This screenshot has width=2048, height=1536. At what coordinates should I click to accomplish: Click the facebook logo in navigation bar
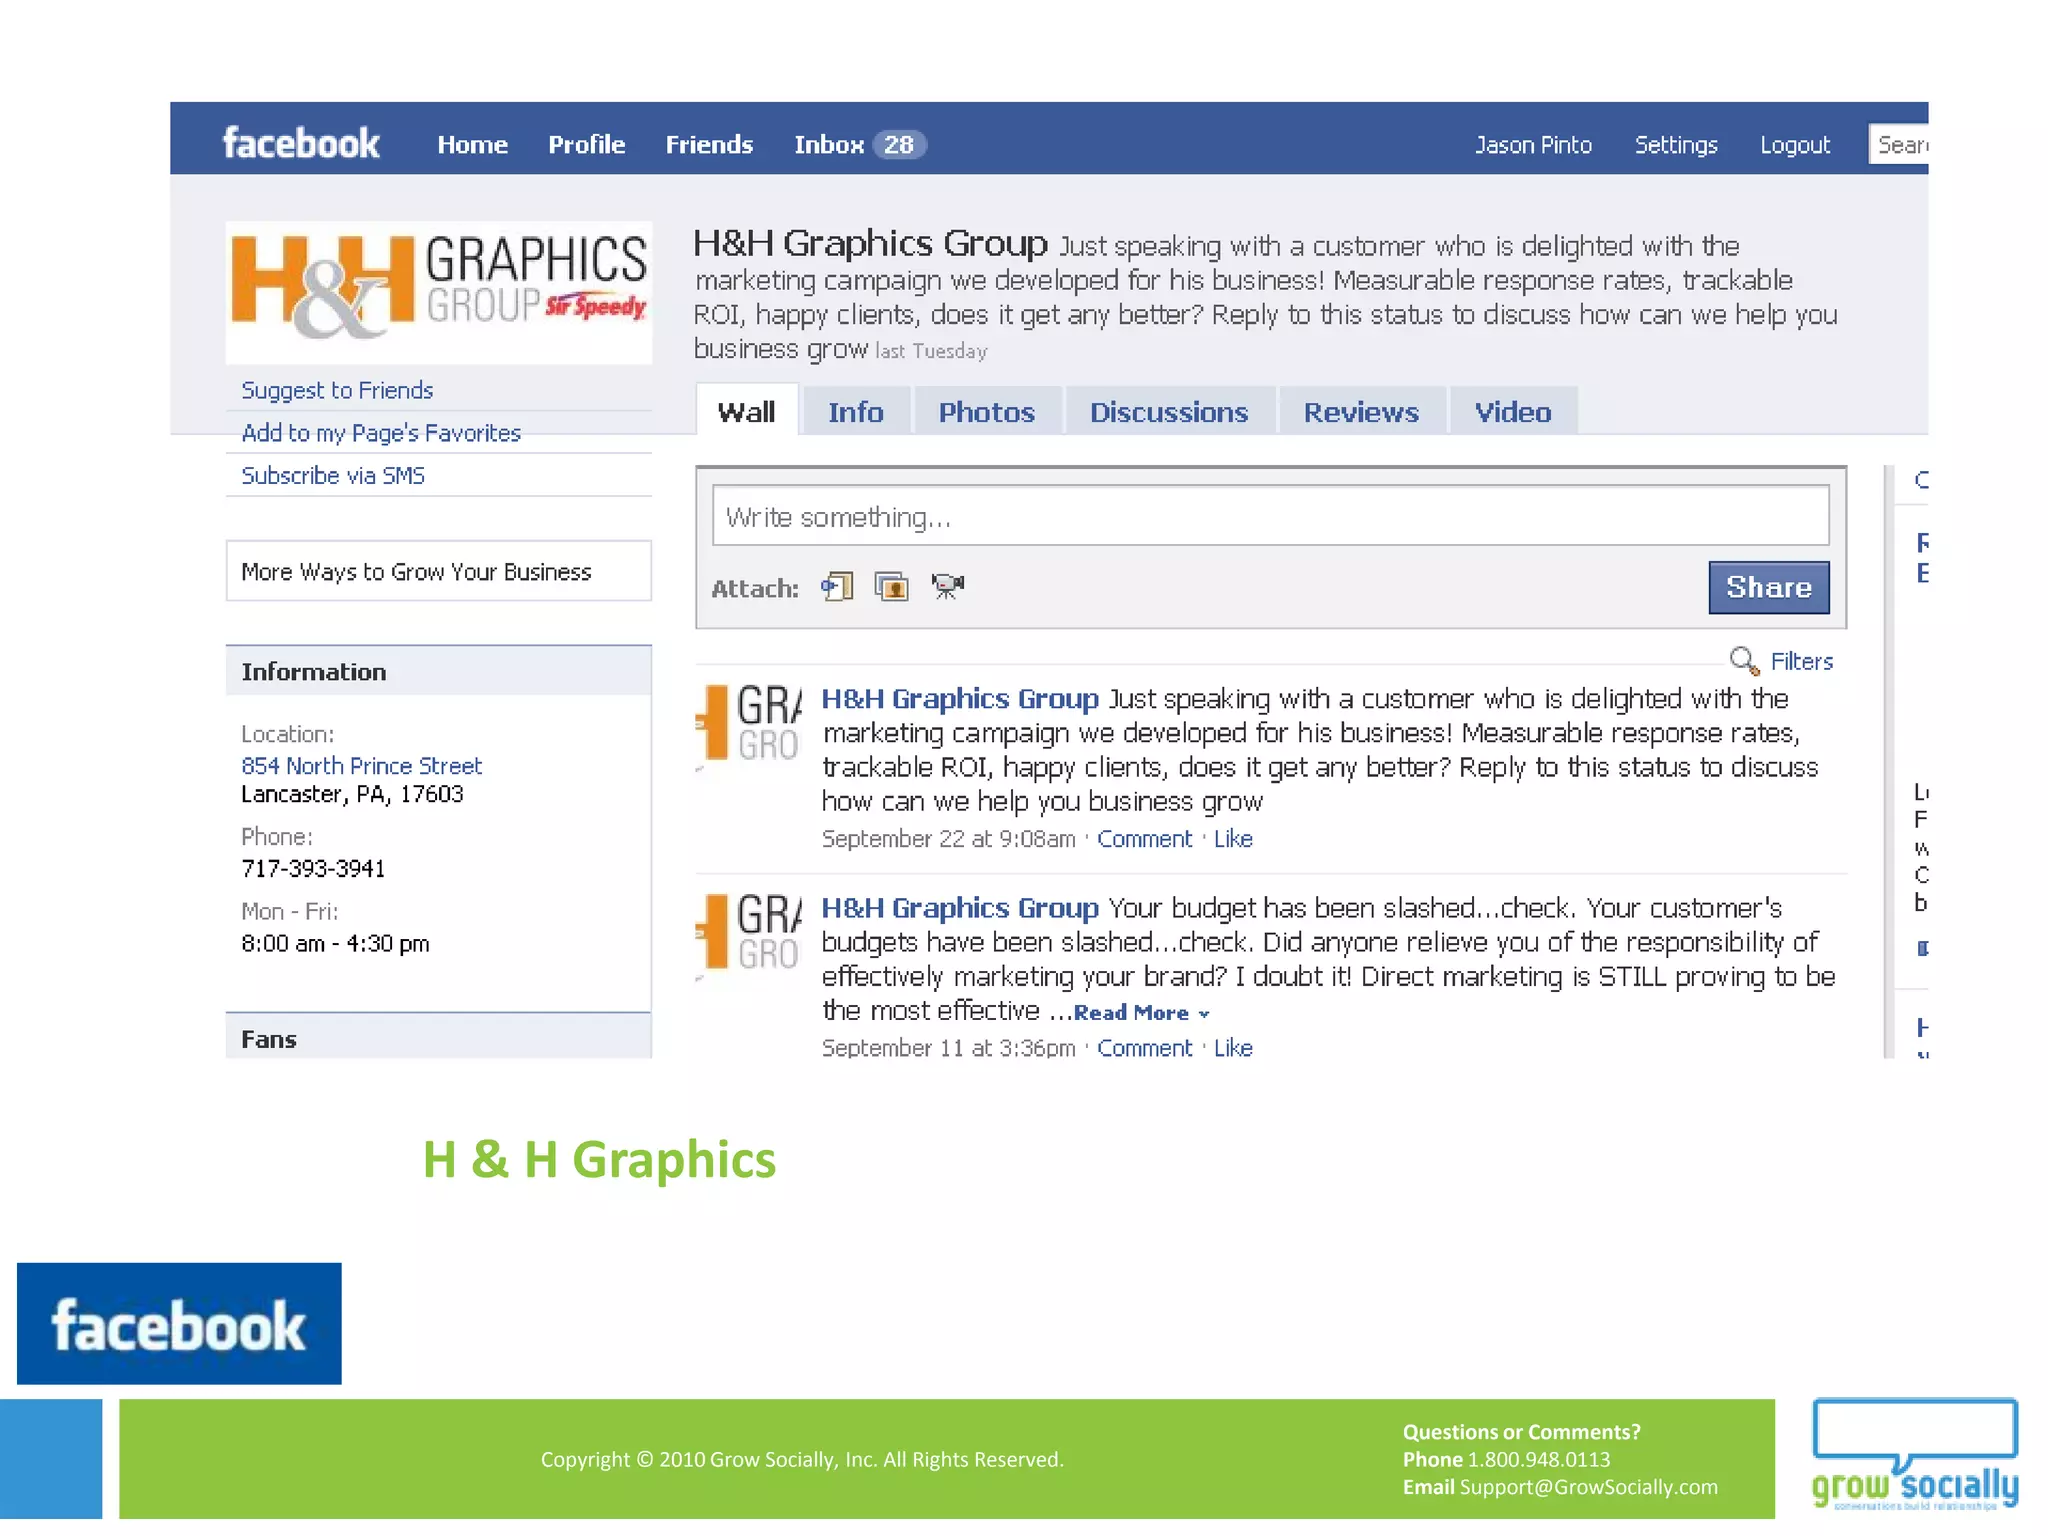tap(301, 143)
